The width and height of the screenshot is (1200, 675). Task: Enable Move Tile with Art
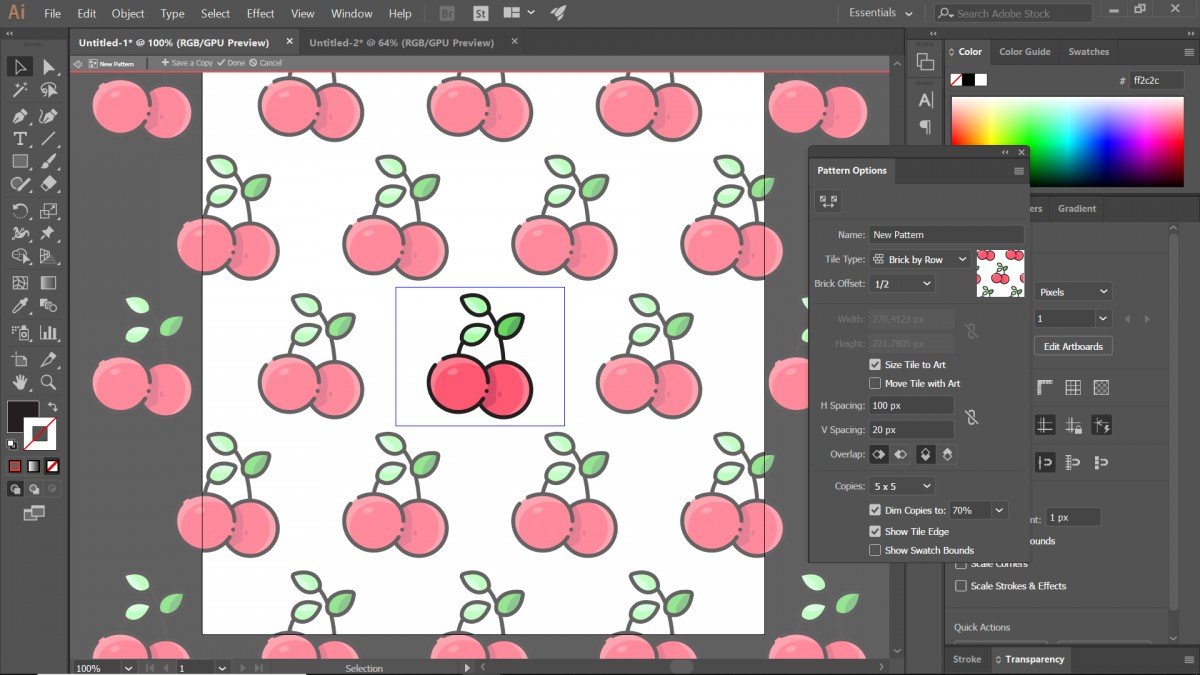[x=875, y=383]
